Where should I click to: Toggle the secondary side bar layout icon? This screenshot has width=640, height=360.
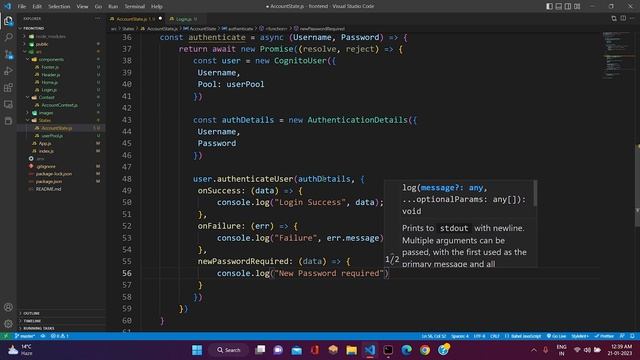click(568, 6)
